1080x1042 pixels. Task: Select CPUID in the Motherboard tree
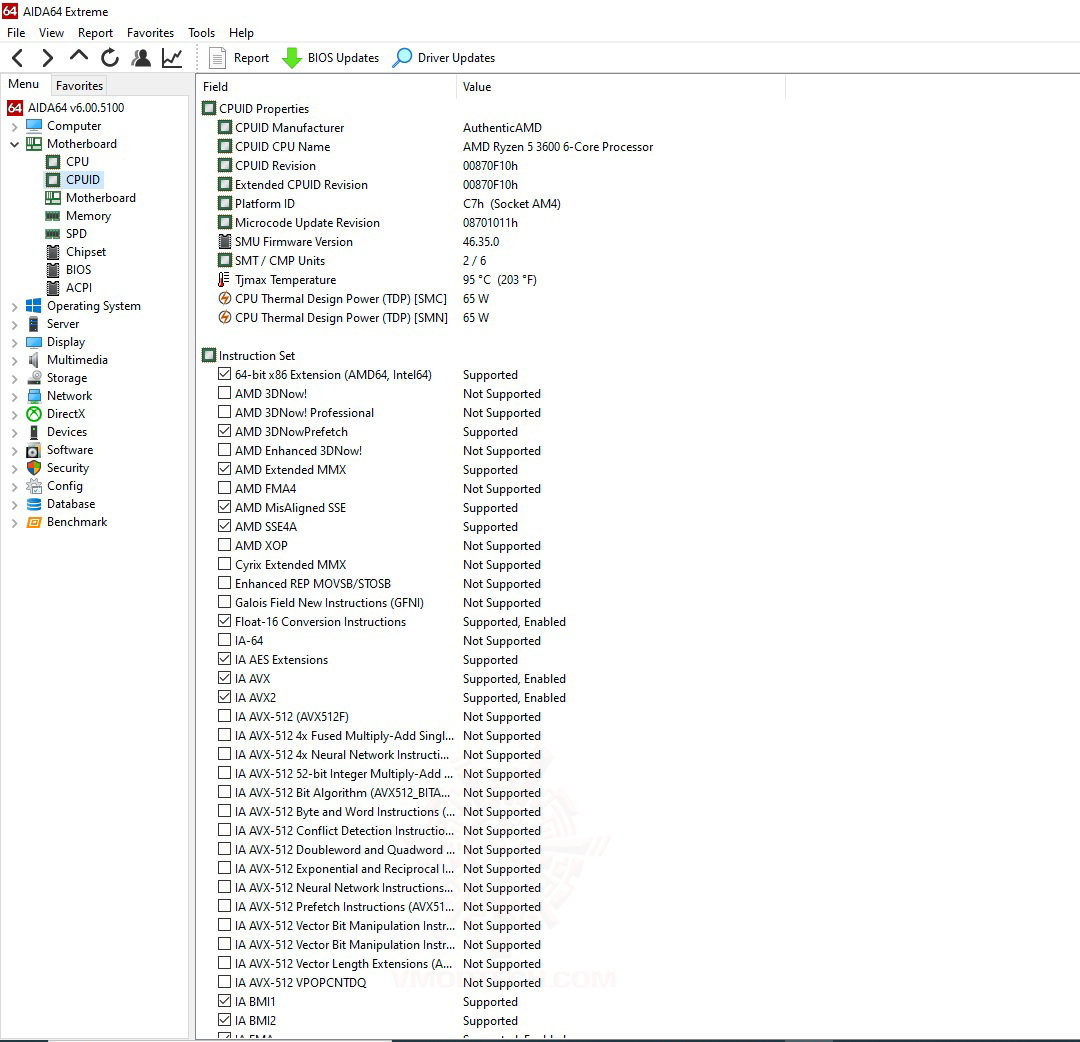point(83,180)
